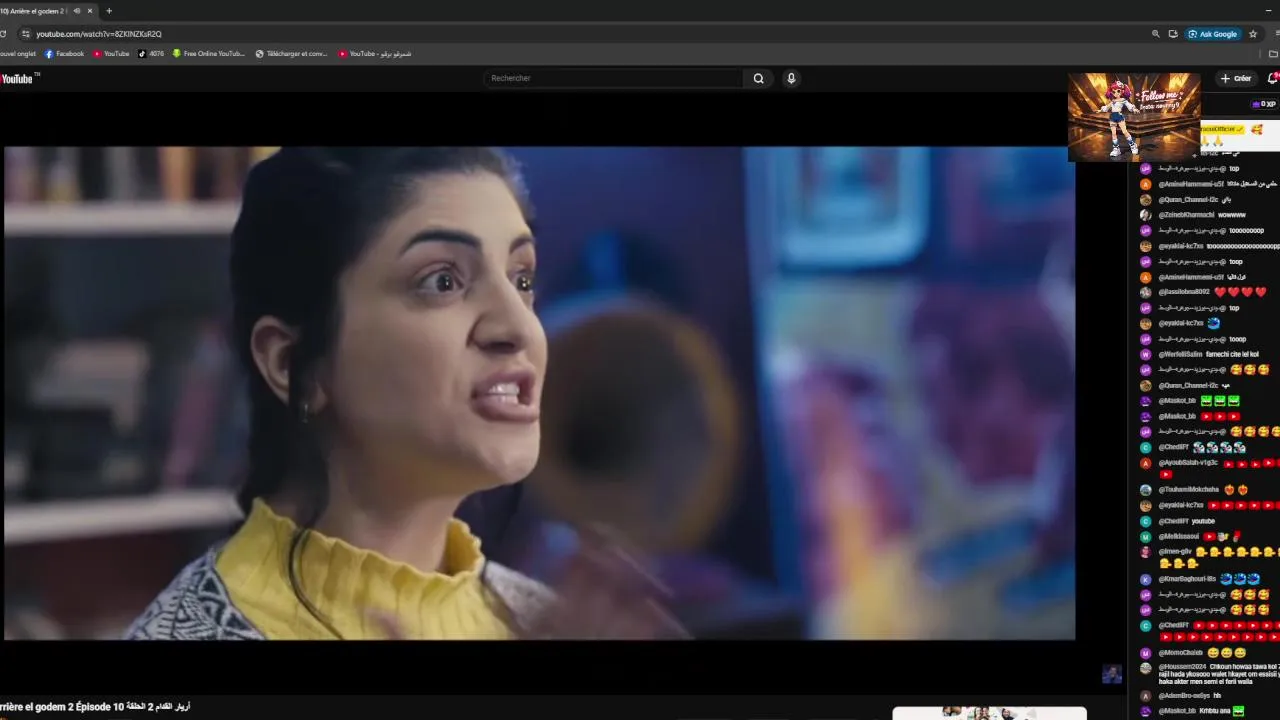The width and height of the screenshot is (1280, 720).
Task: Open the TikTok 4076 bookmark
Action: (151, 54)
